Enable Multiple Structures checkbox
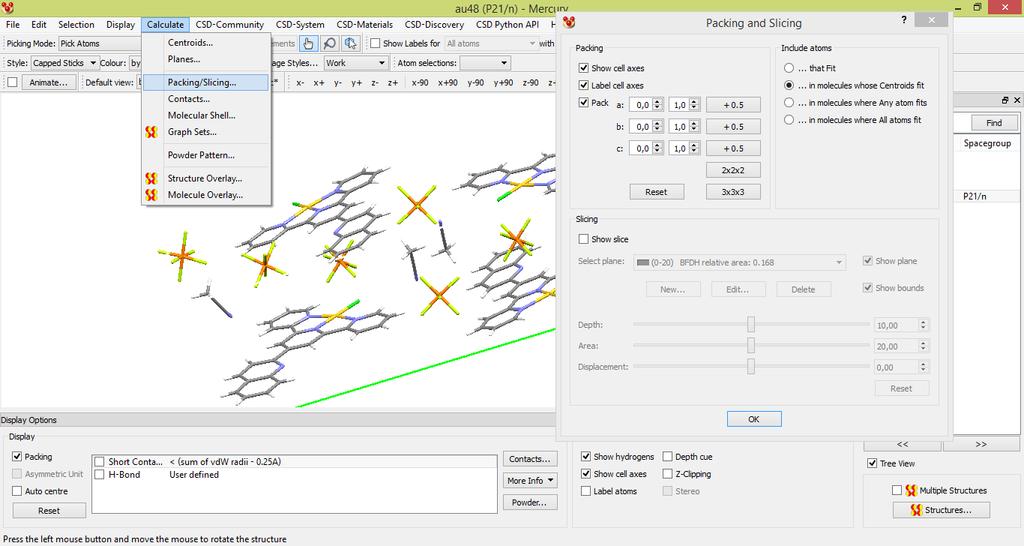Screen dimensions: 1024x546 (897, 490)
